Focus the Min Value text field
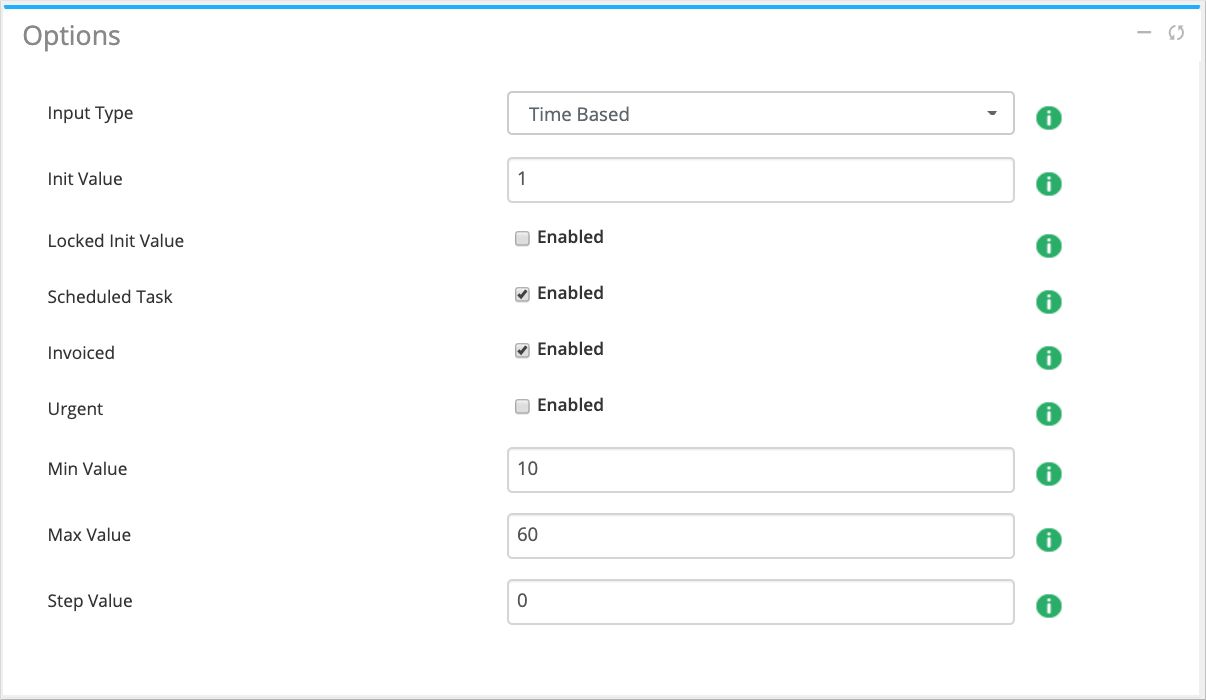1206x700 pixels. coord(760,470)
